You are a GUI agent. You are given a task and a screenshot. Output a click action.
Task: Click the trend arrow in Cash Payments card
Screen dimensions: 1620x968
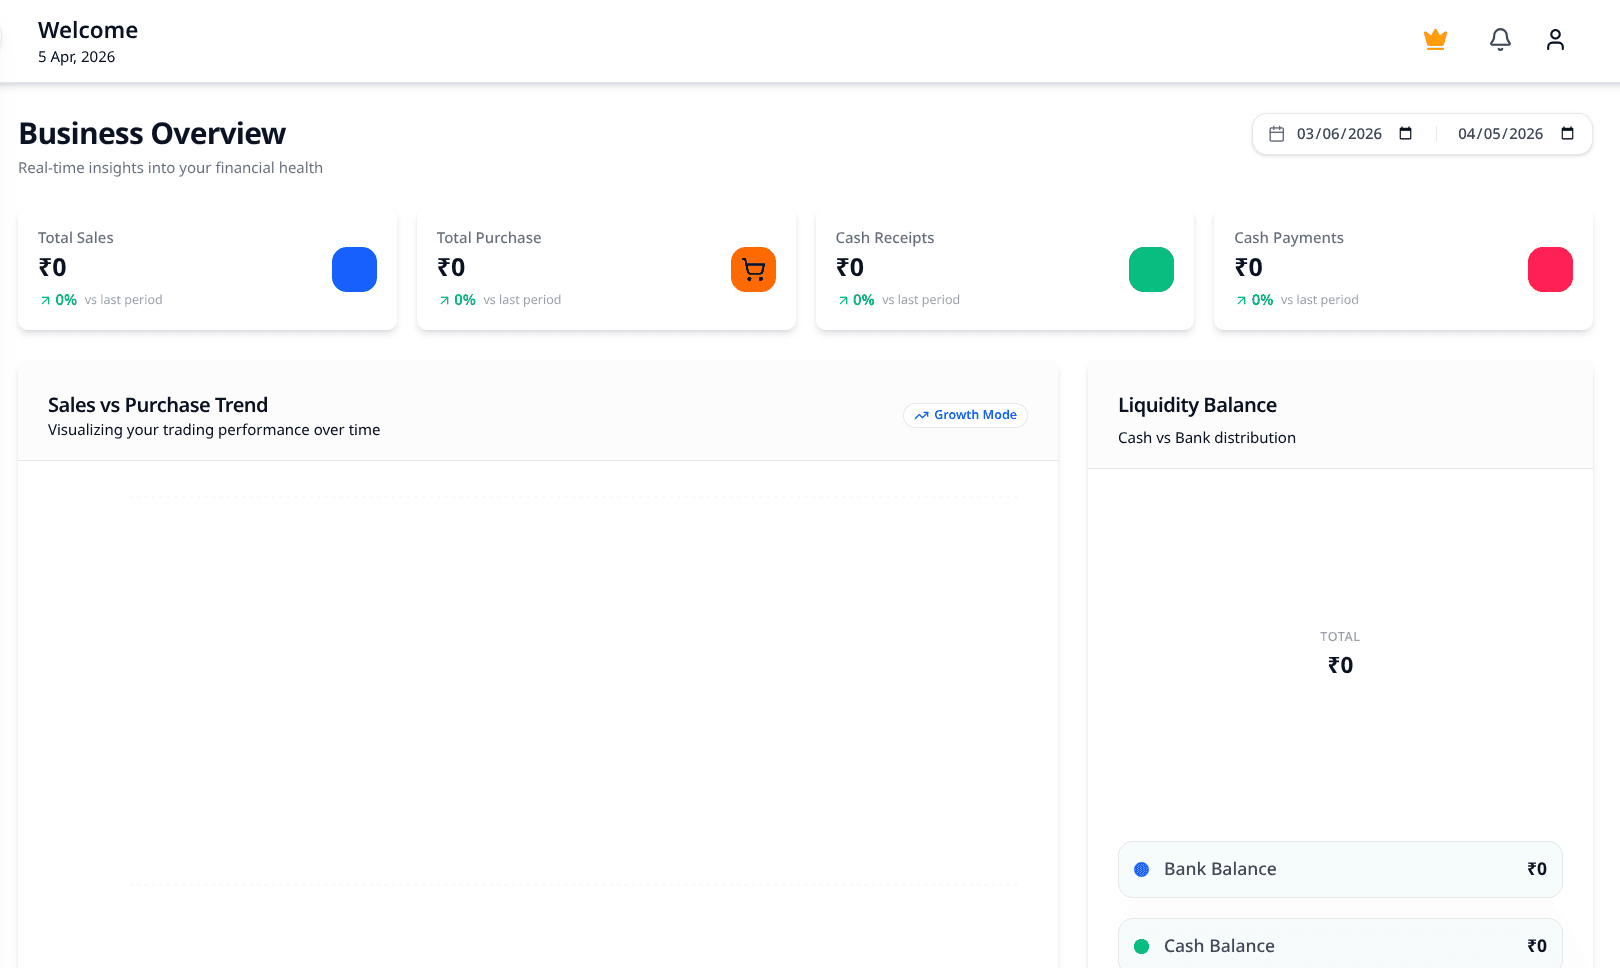1241,300
